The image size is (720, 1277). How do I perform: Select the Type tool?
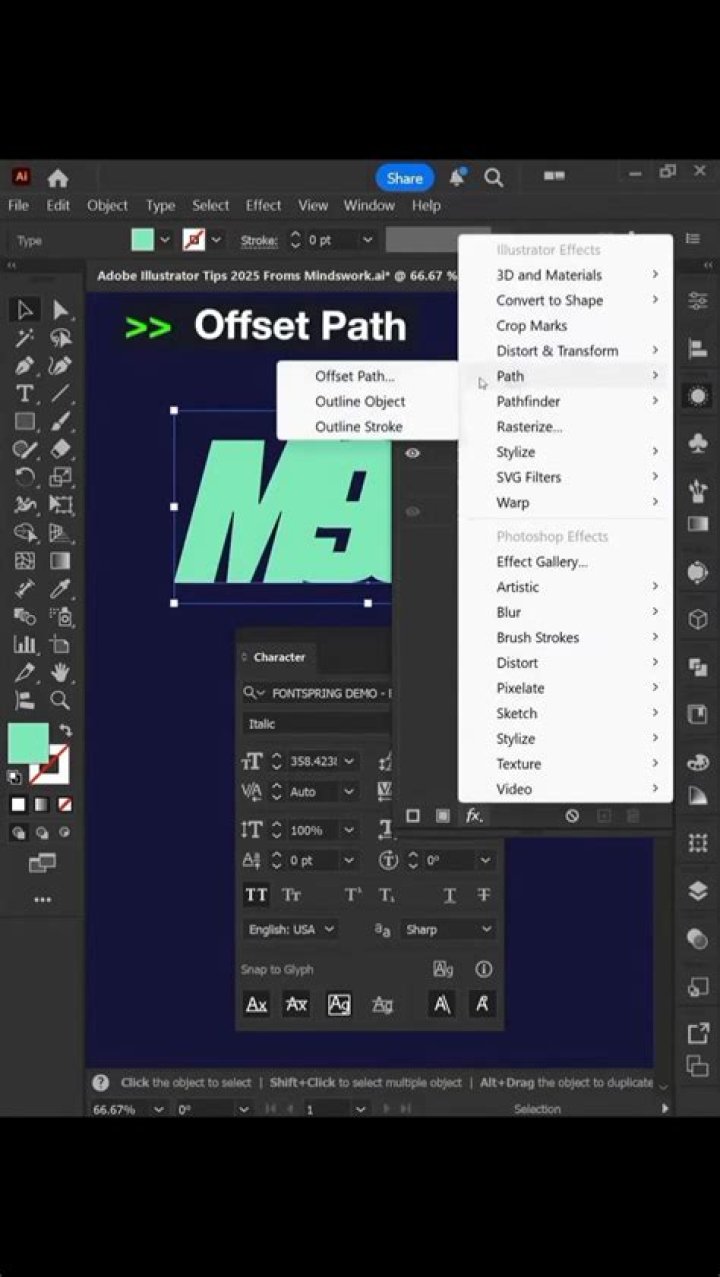click(25, 394)
